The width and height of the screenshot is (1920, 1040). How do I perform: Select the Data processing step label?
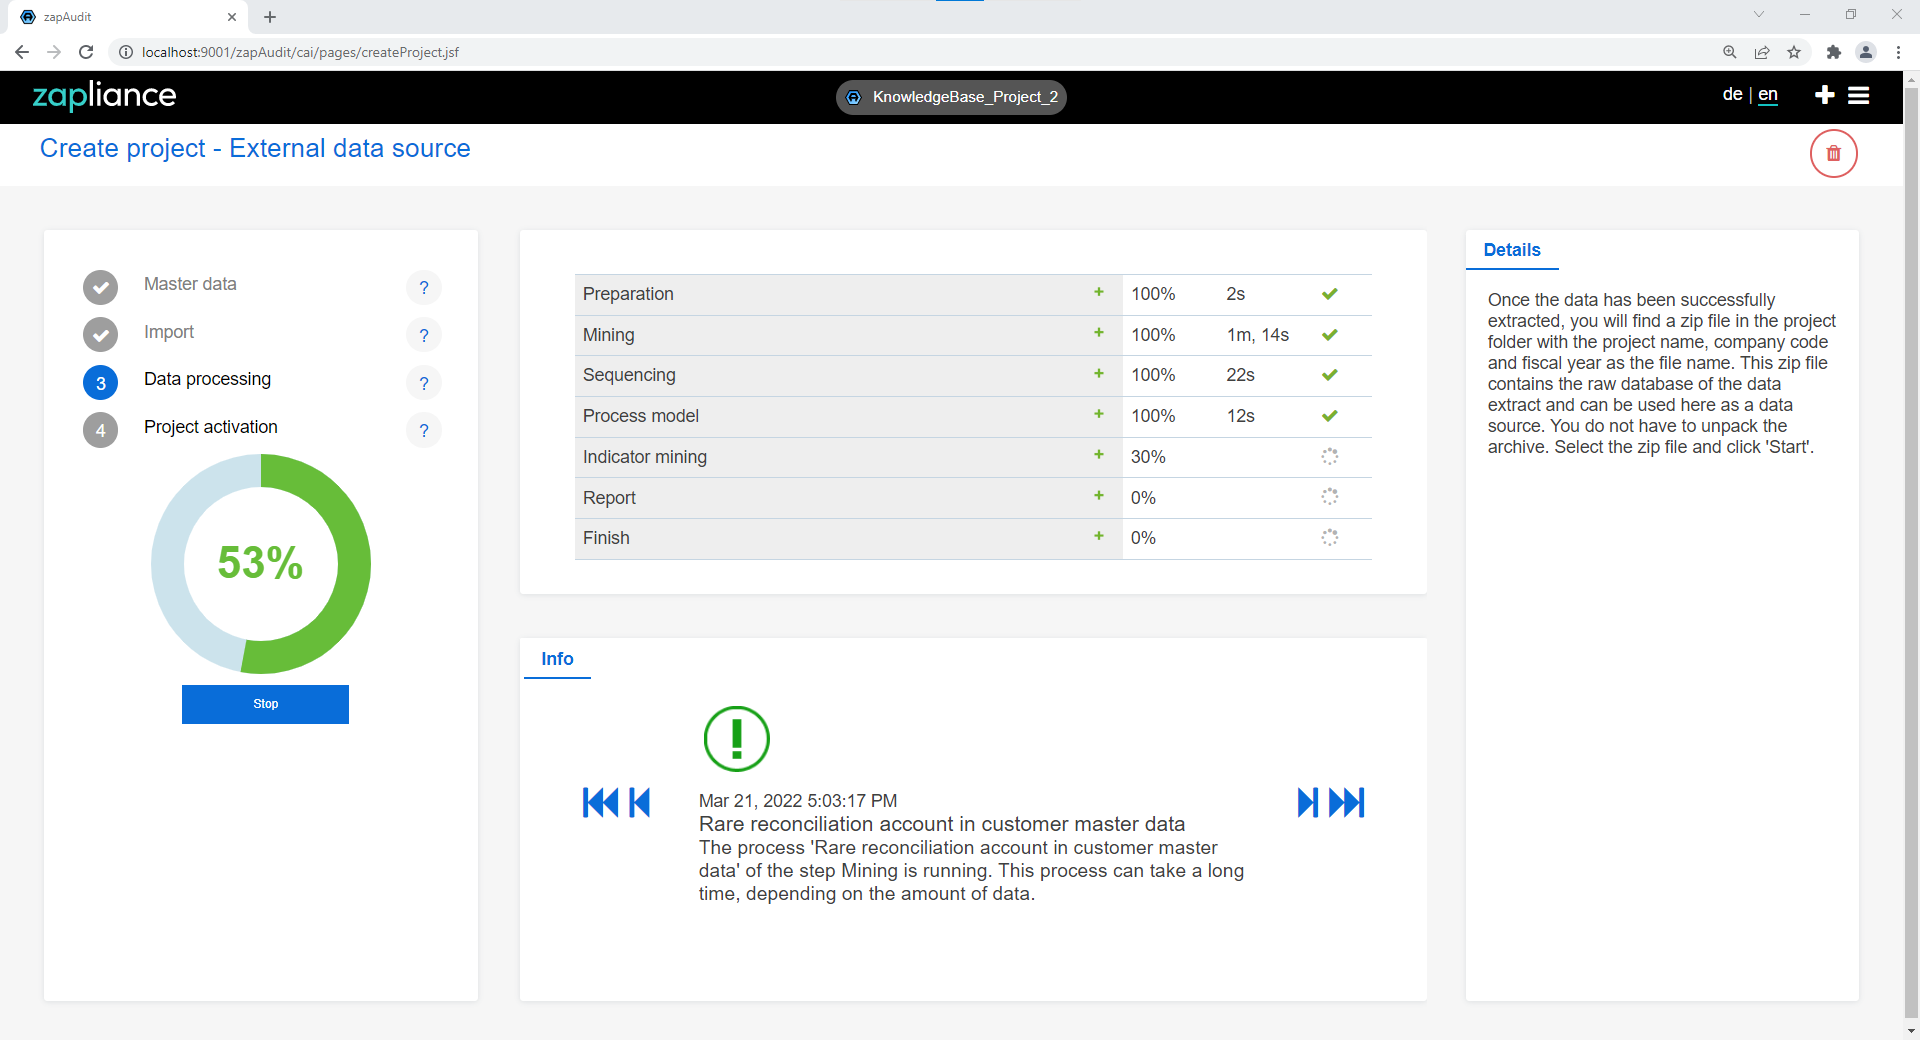pyautogui.click(x=207, y=379)
